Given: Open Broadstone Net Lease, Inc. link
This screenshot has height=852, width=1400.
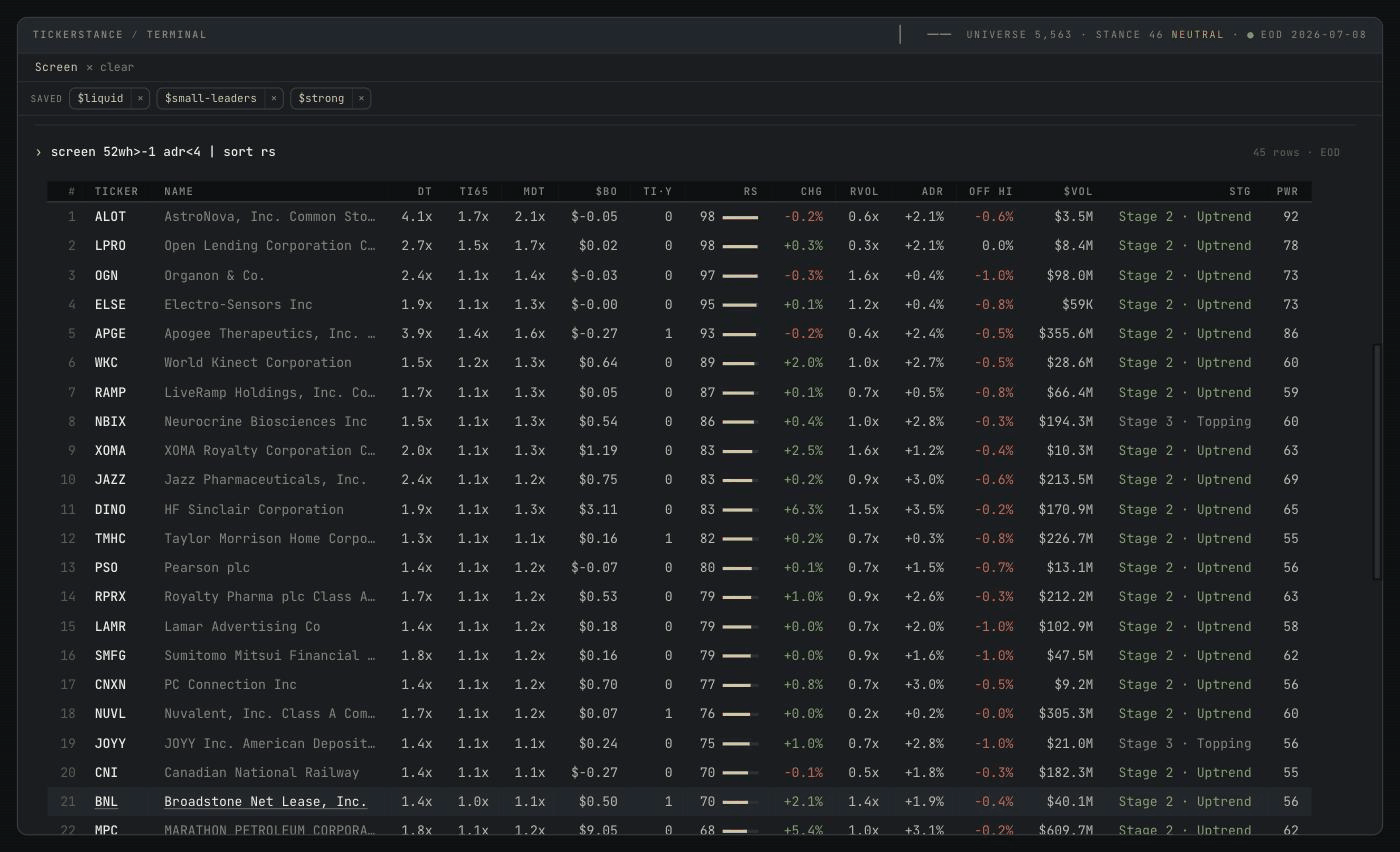Looking at the screenshot, I should pos(266,802).
